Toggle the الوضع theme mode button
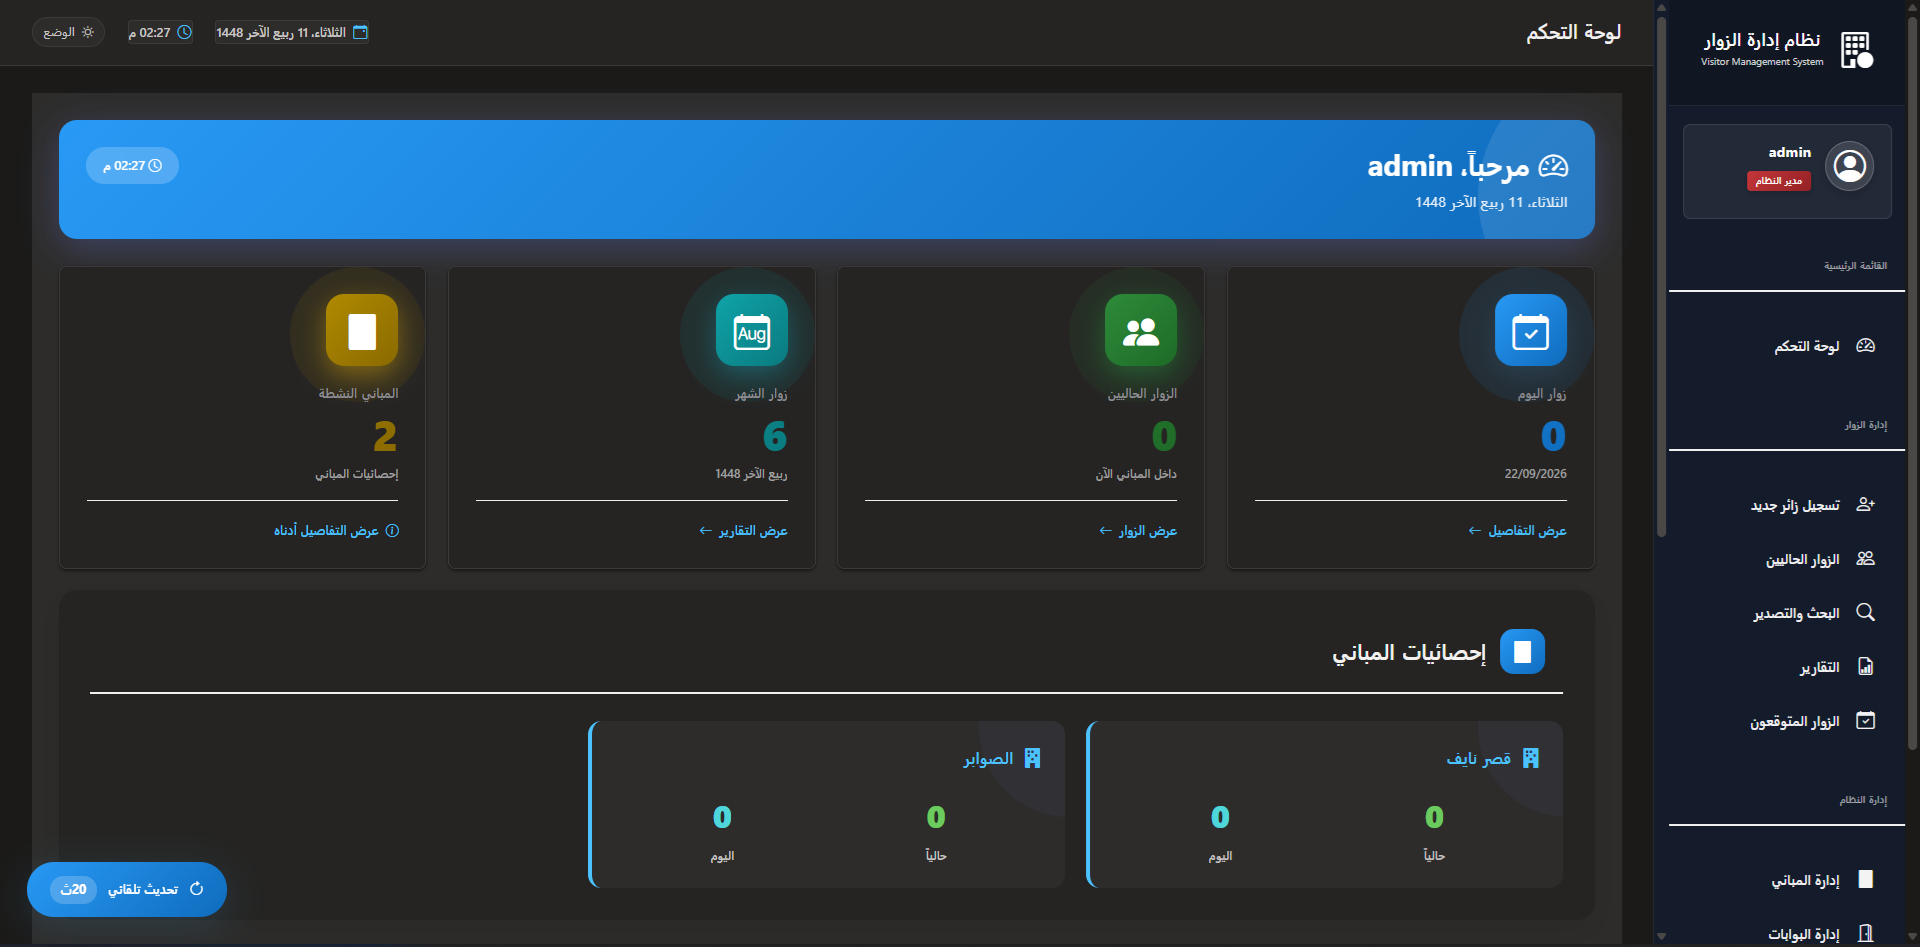 [68, 32]
